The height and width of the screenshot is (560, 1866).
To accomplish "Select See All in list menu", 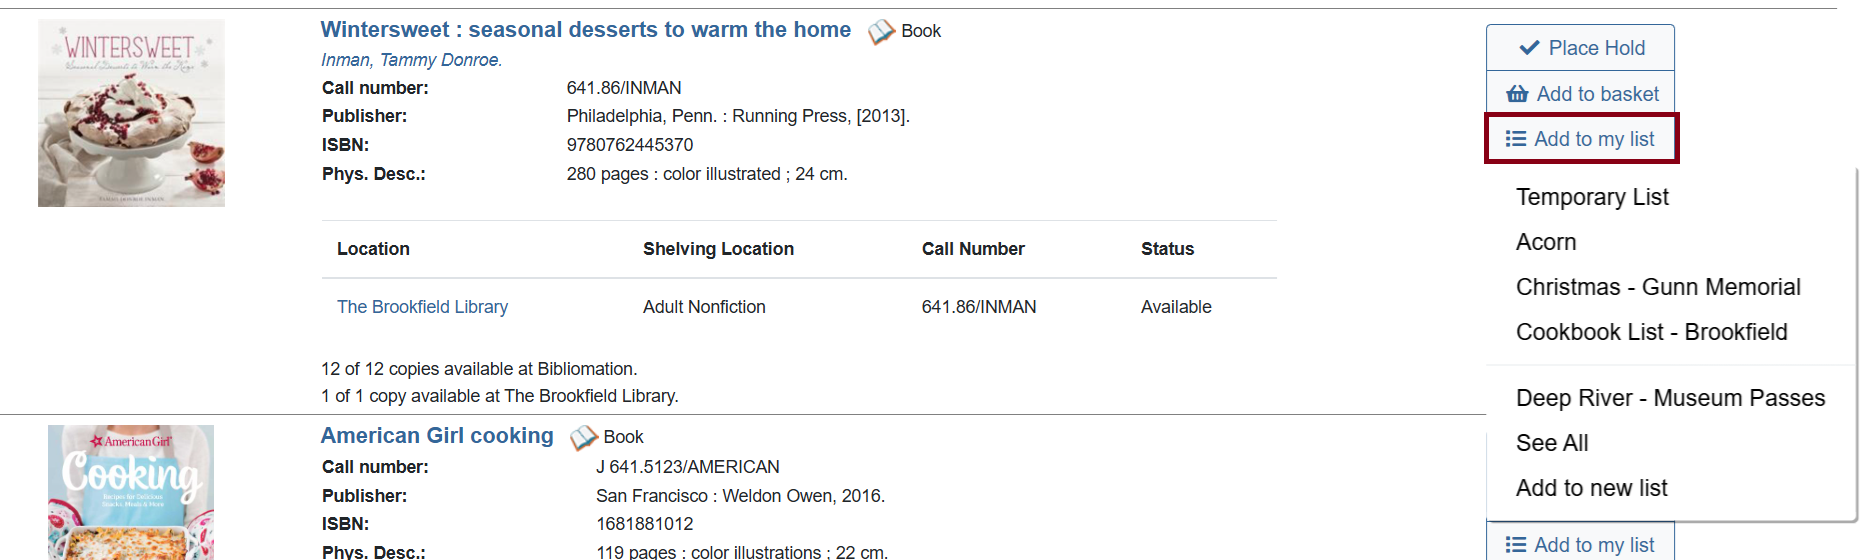I will (1552, 443).
